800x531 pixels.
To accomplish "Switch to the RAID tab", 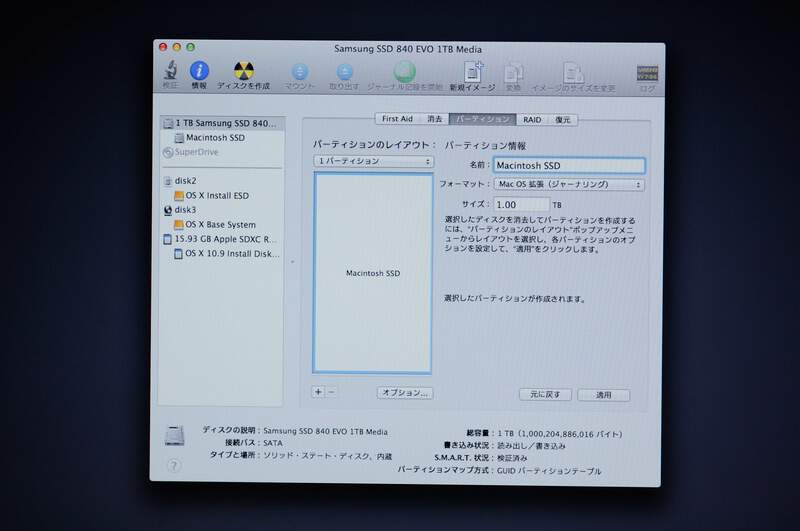I will click(x=532, y=119).
